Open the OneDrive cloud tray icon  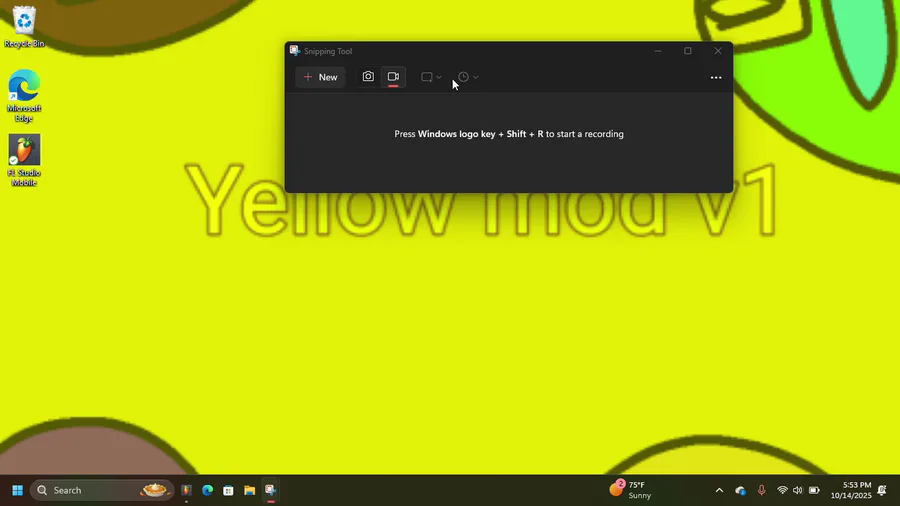coord(740,491)
